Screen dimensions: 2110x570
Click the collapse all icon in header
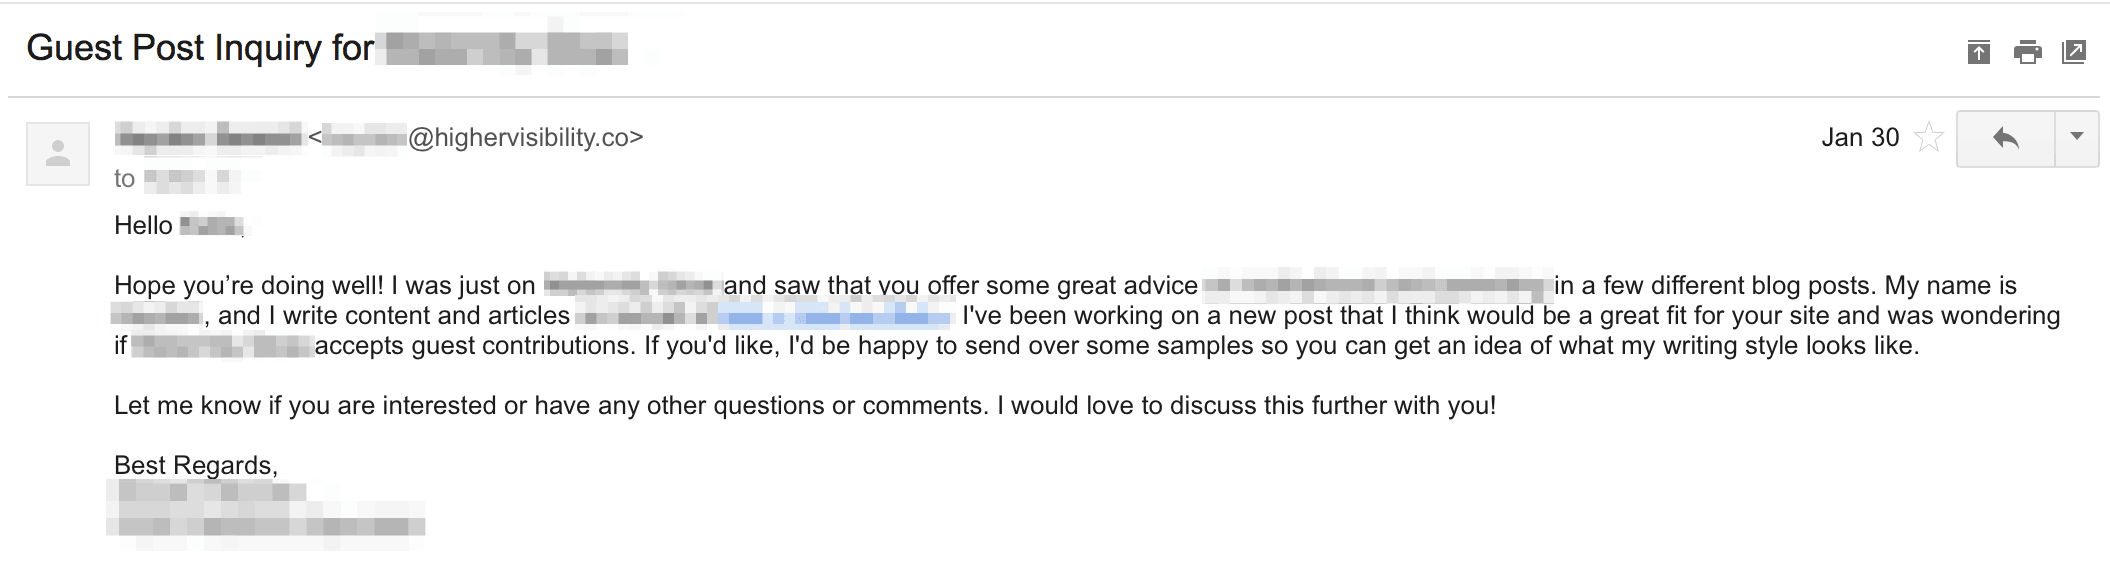coord(1978,52)
